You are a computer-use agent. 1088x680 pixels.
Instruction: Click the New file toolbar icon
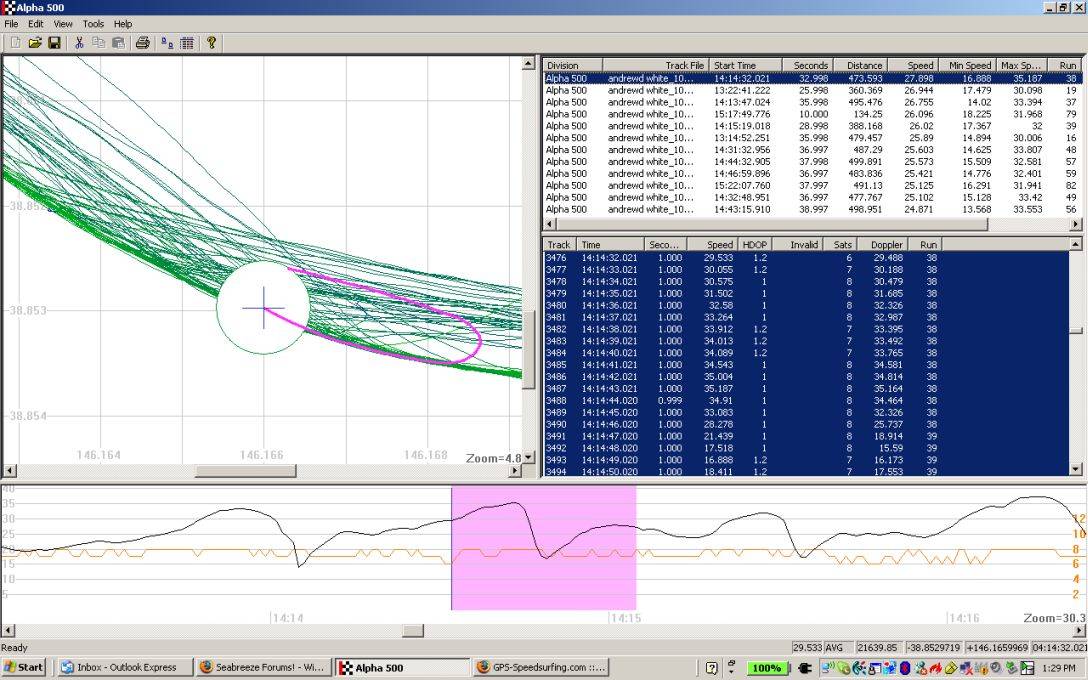point(15,43)
